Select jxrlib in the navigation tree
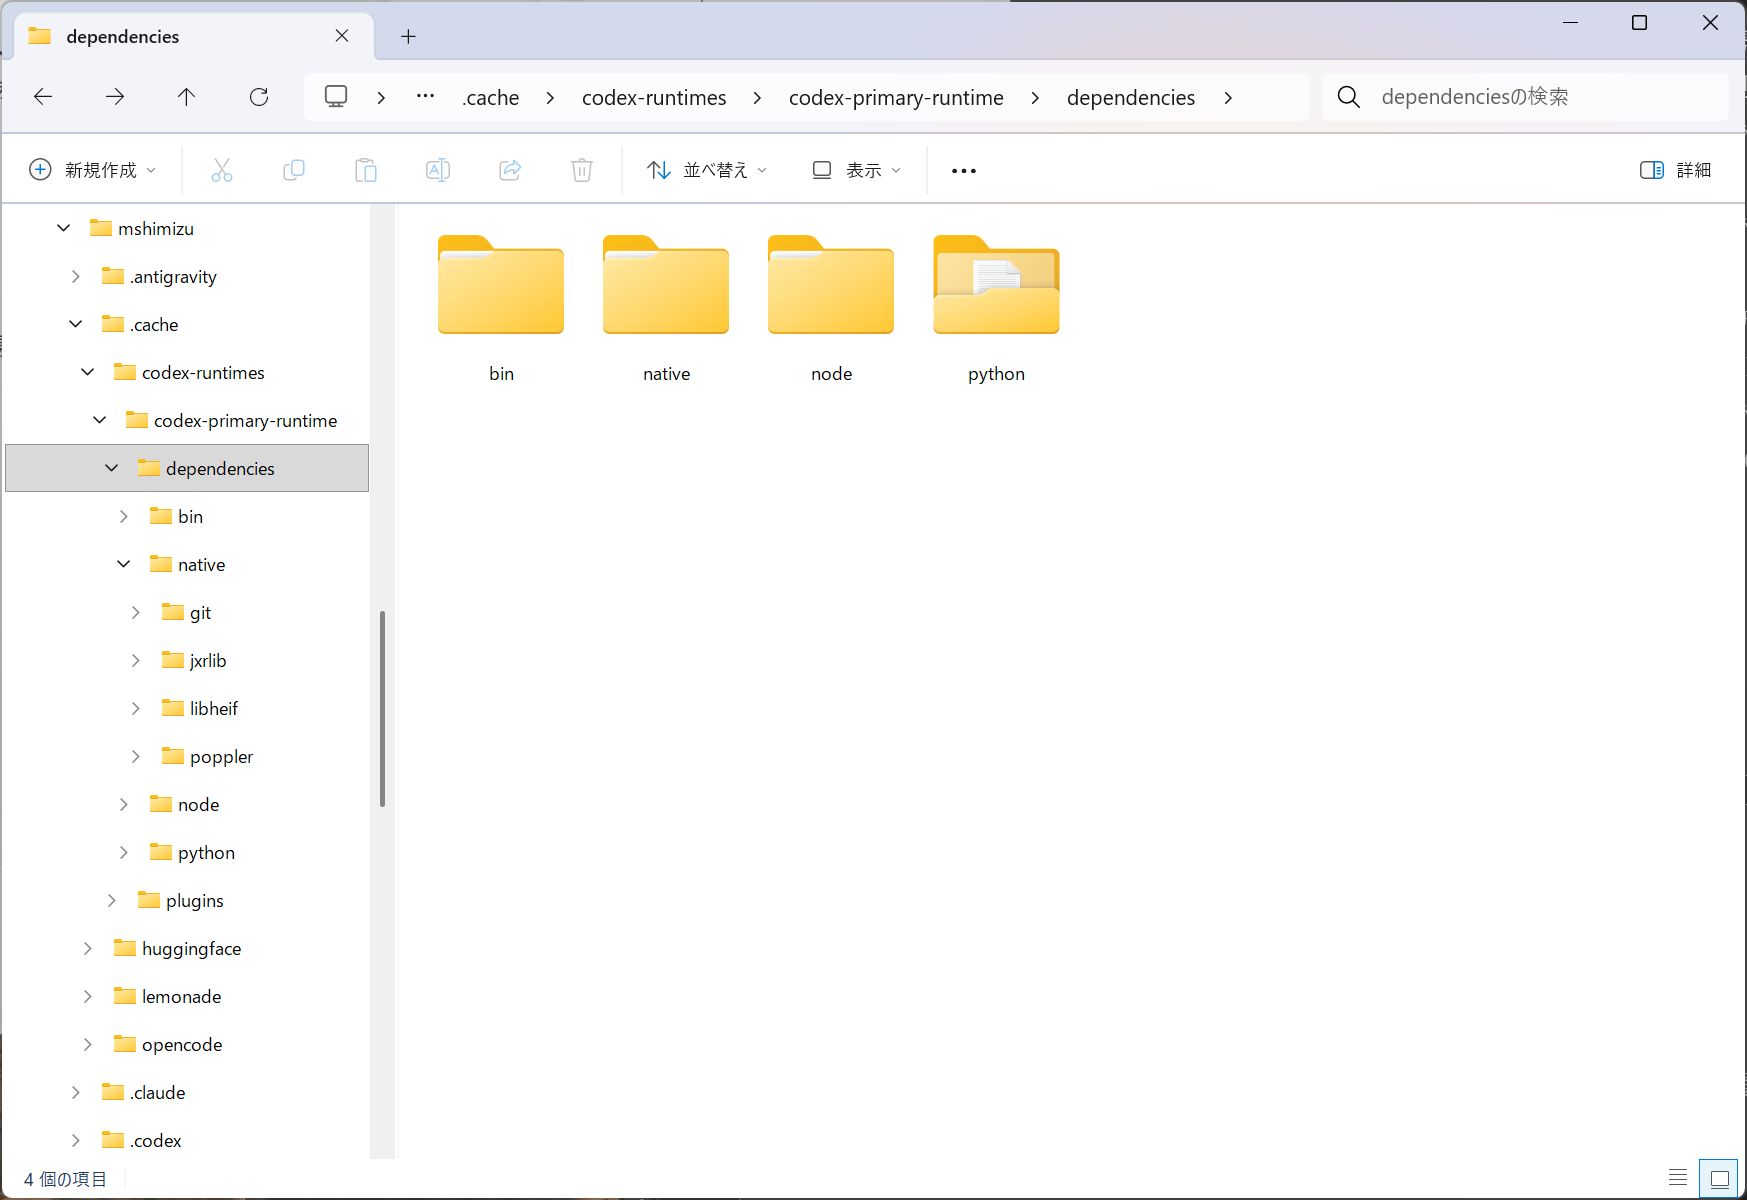The height and width of the screenshot is (1200, 1747). point(208,660)
